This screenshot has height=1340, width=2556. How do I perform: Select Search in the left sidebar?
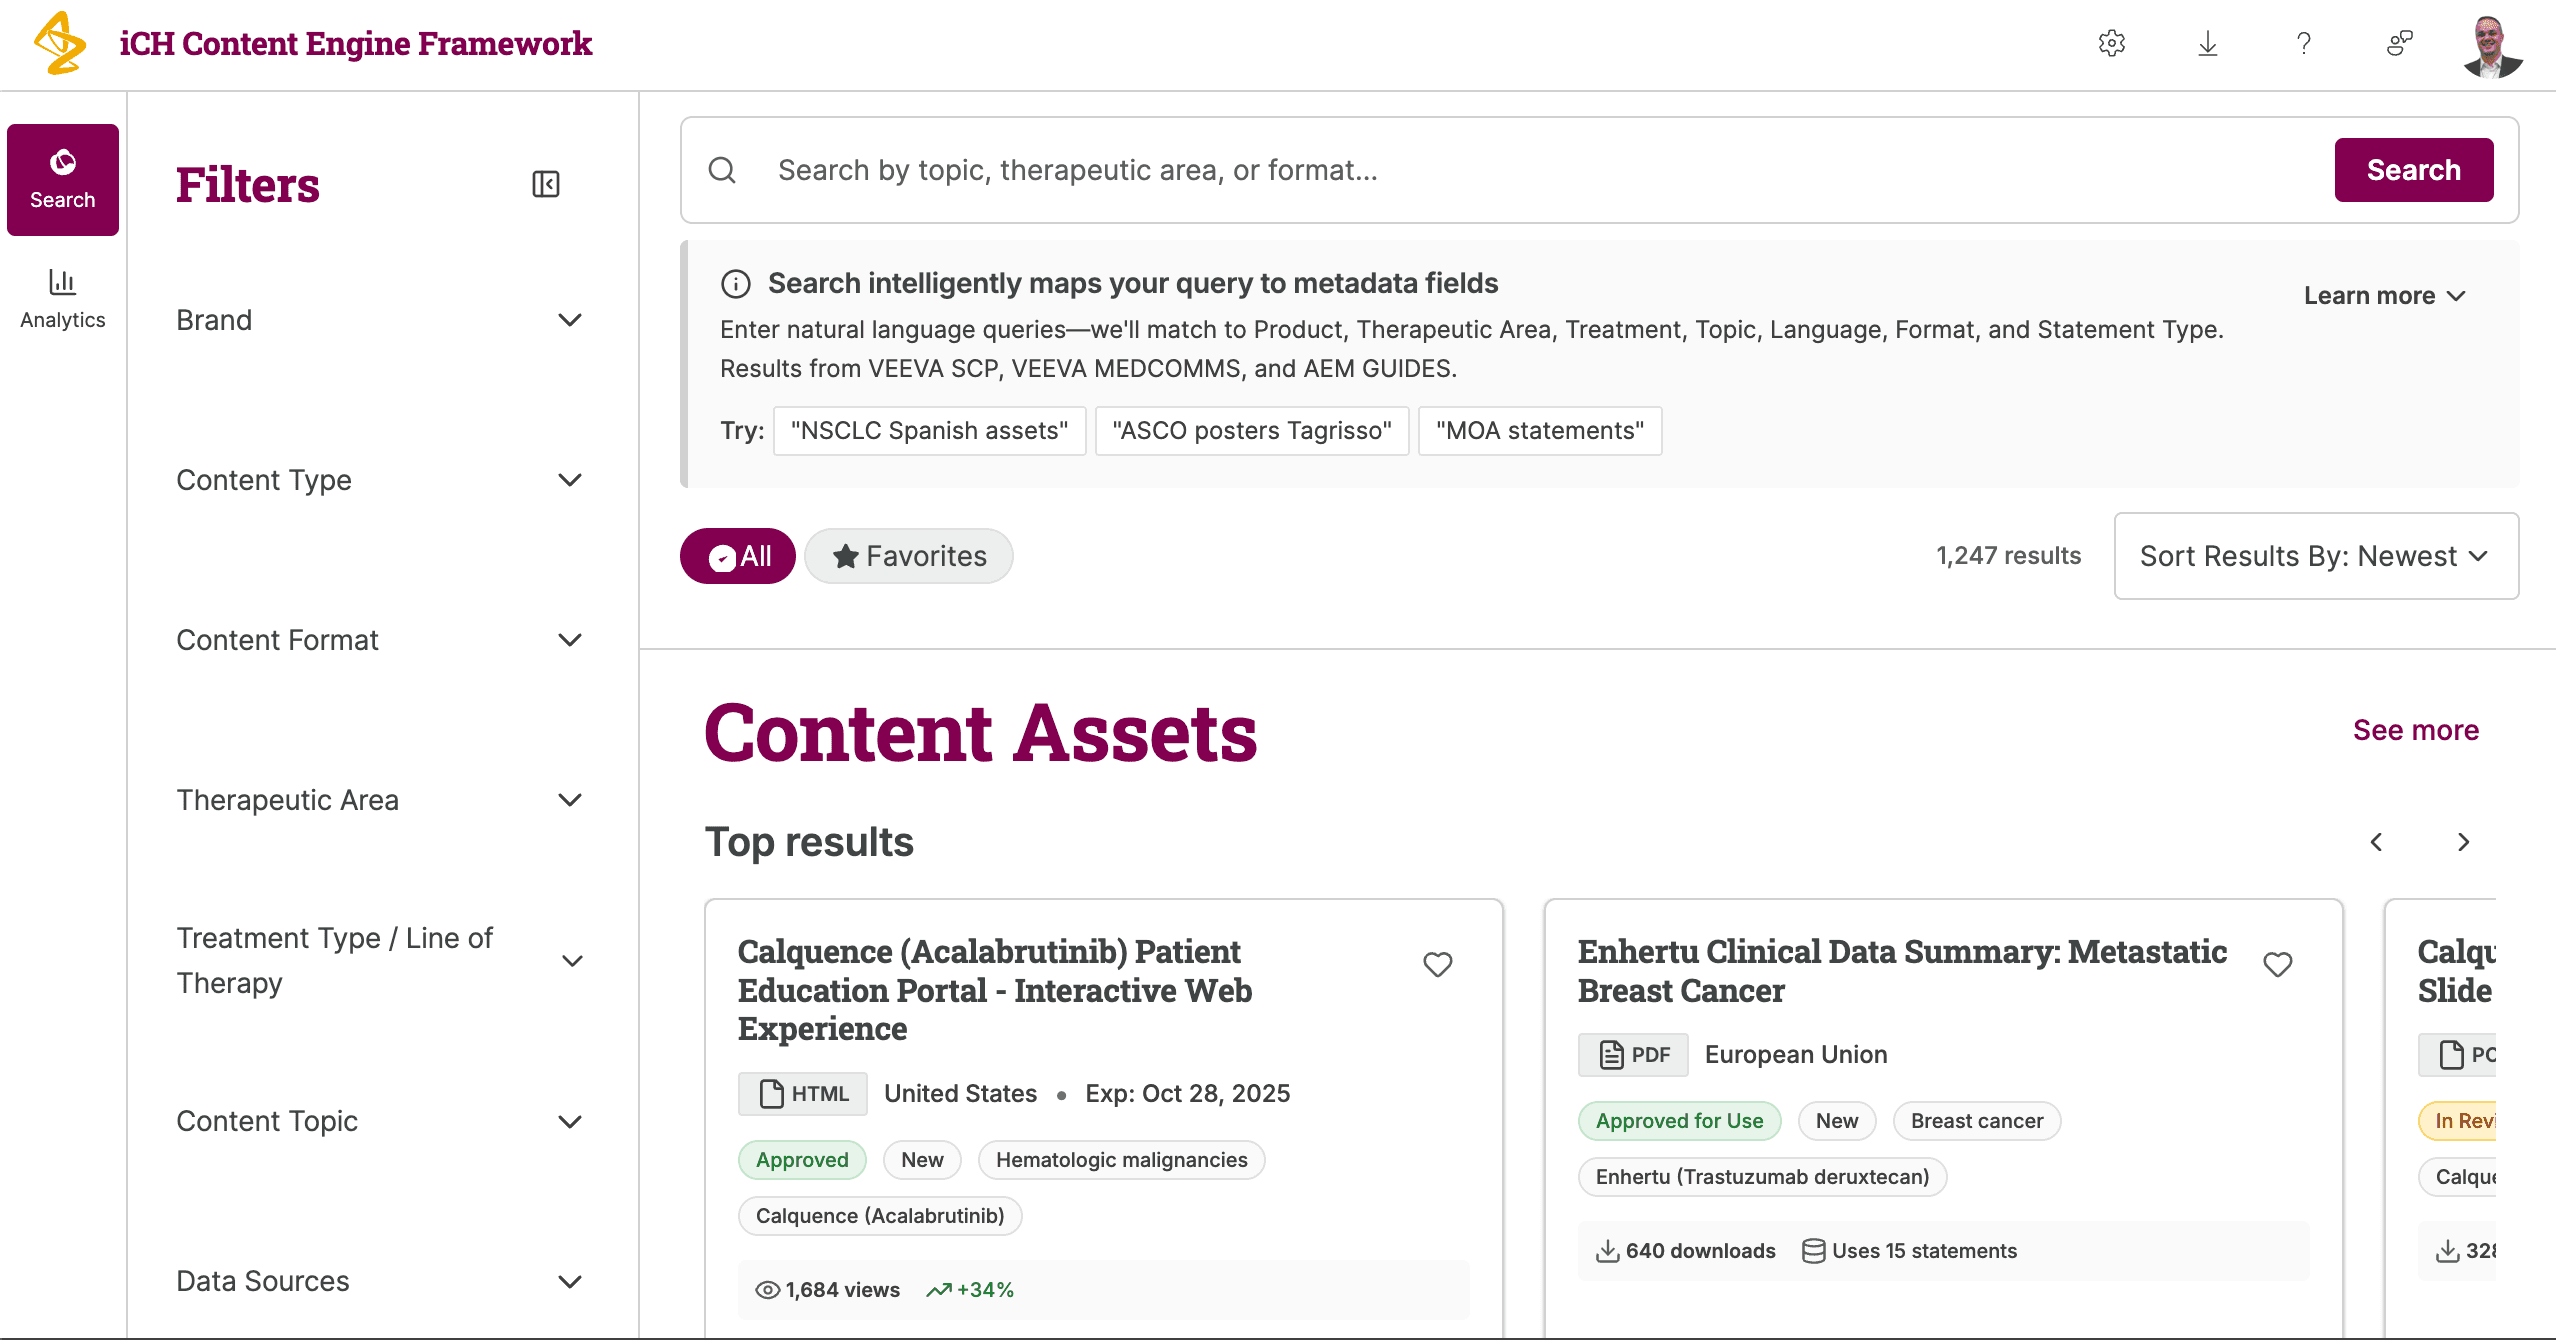62,180
